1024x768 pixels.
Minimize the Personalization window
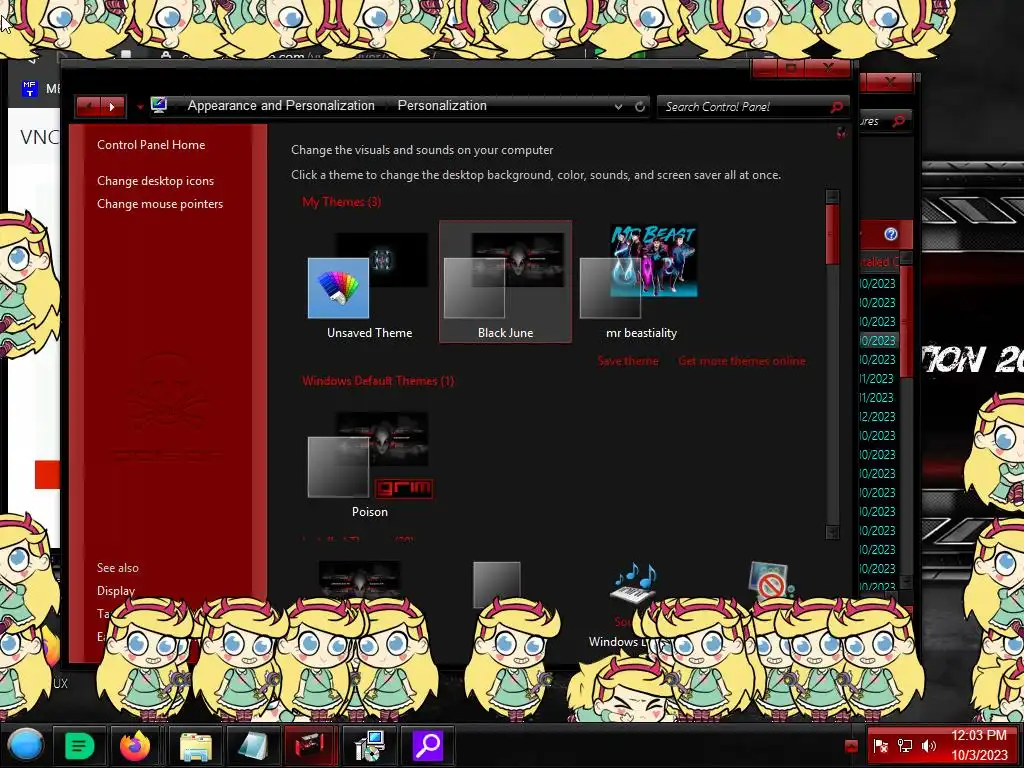pos(766,68)
